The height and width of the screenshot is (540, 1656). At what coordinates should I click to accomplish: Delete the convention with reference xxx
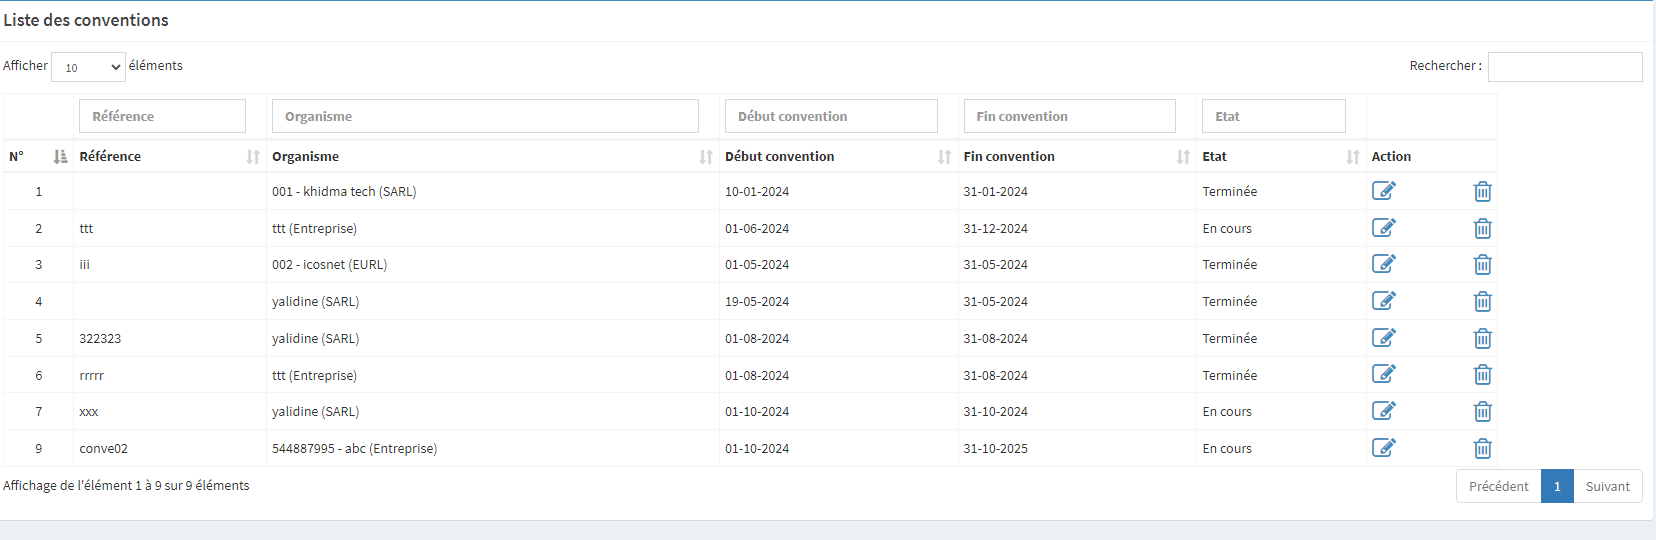tap(1482, 412)
